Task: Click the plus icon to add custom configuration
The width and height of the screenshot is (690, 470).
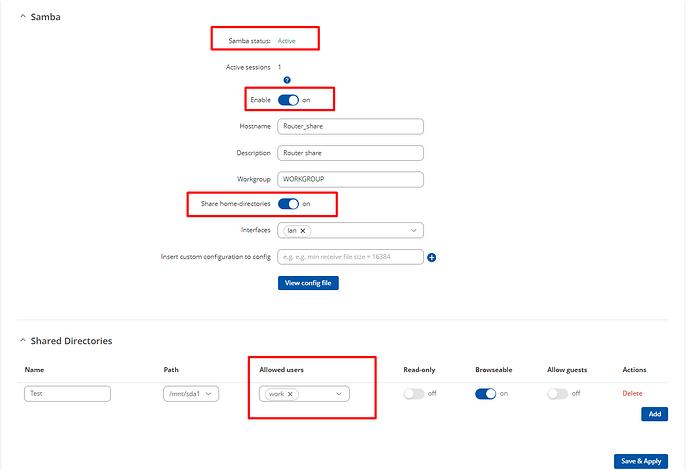Action: [x=432, y=257]
